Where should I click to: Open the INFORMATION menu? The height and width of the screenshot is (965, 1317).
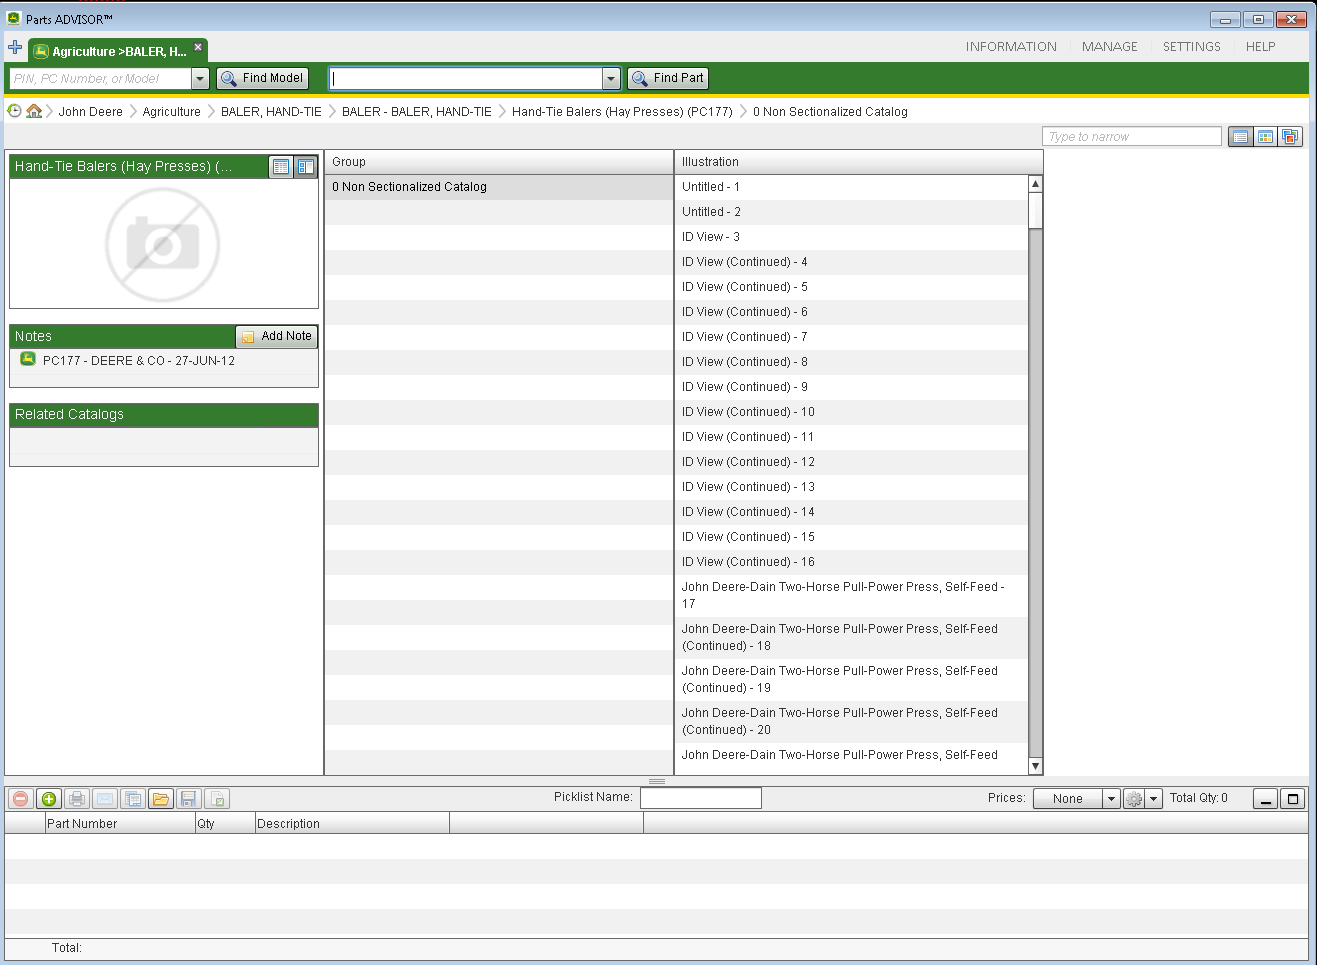coord(1011,47)
